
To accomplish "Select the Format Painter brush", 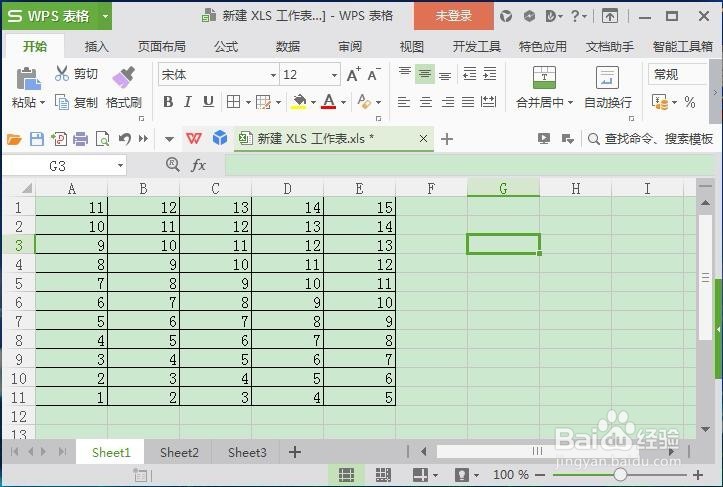I will 124,77.
